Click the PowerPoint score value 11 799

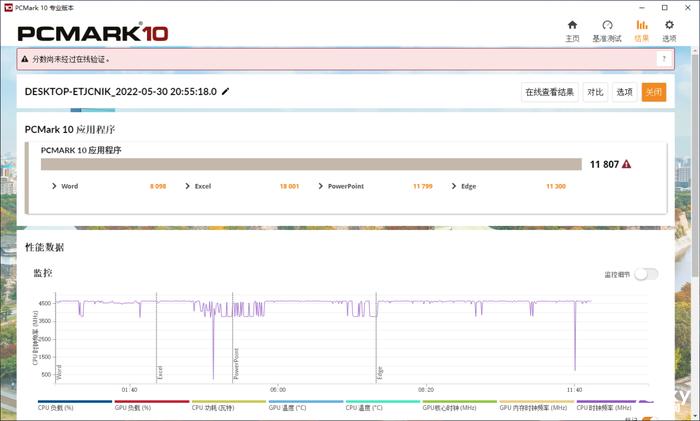coord(423,186)
